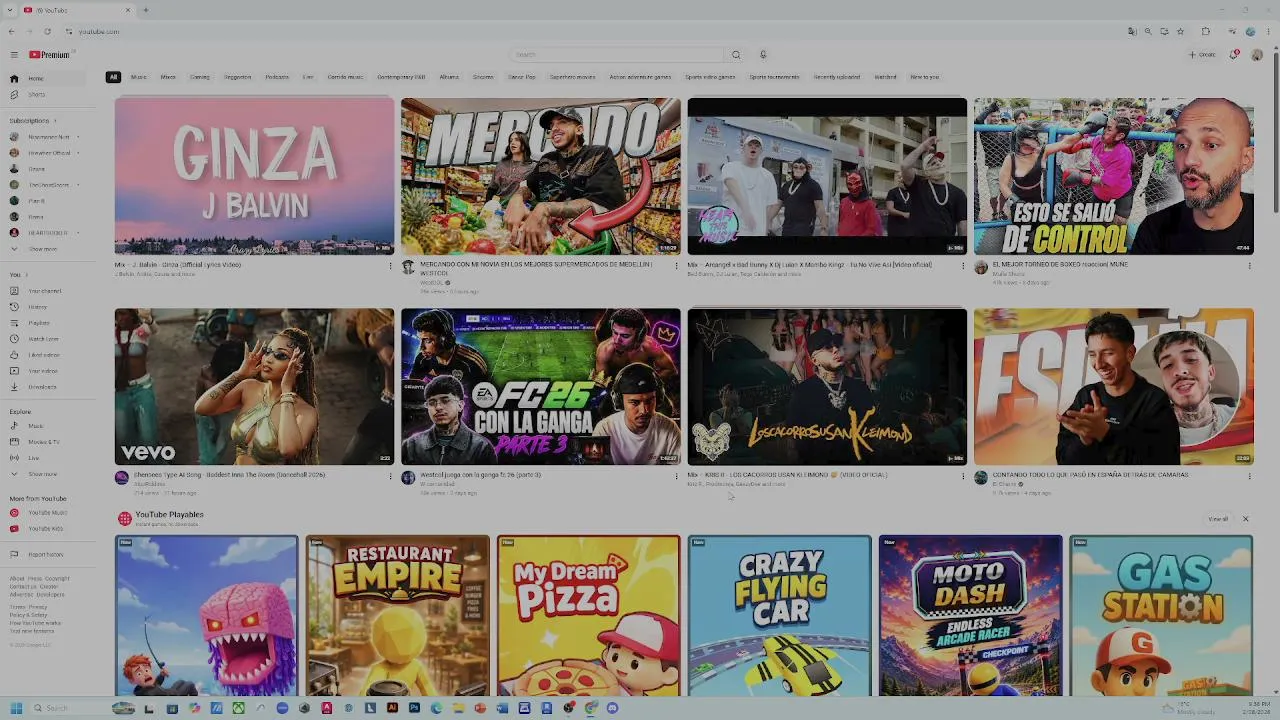Open Crazy Flying Car playable game
Screen dimensions: 1280x720
point(779,615)
